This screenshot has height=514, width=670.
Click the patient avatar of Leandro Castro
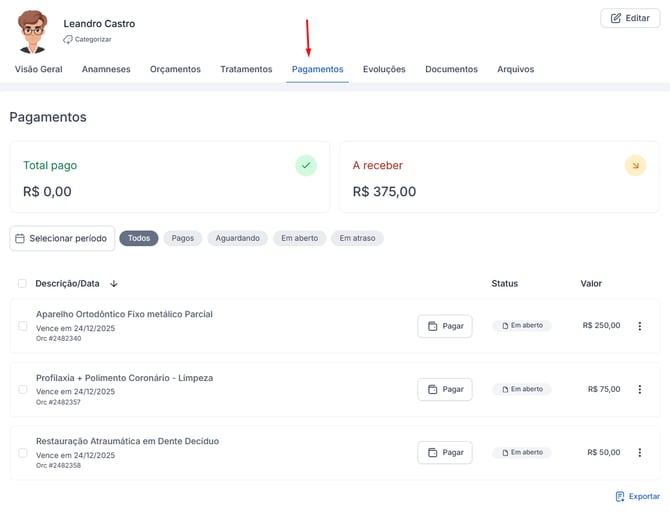click(x=32, y=31)
